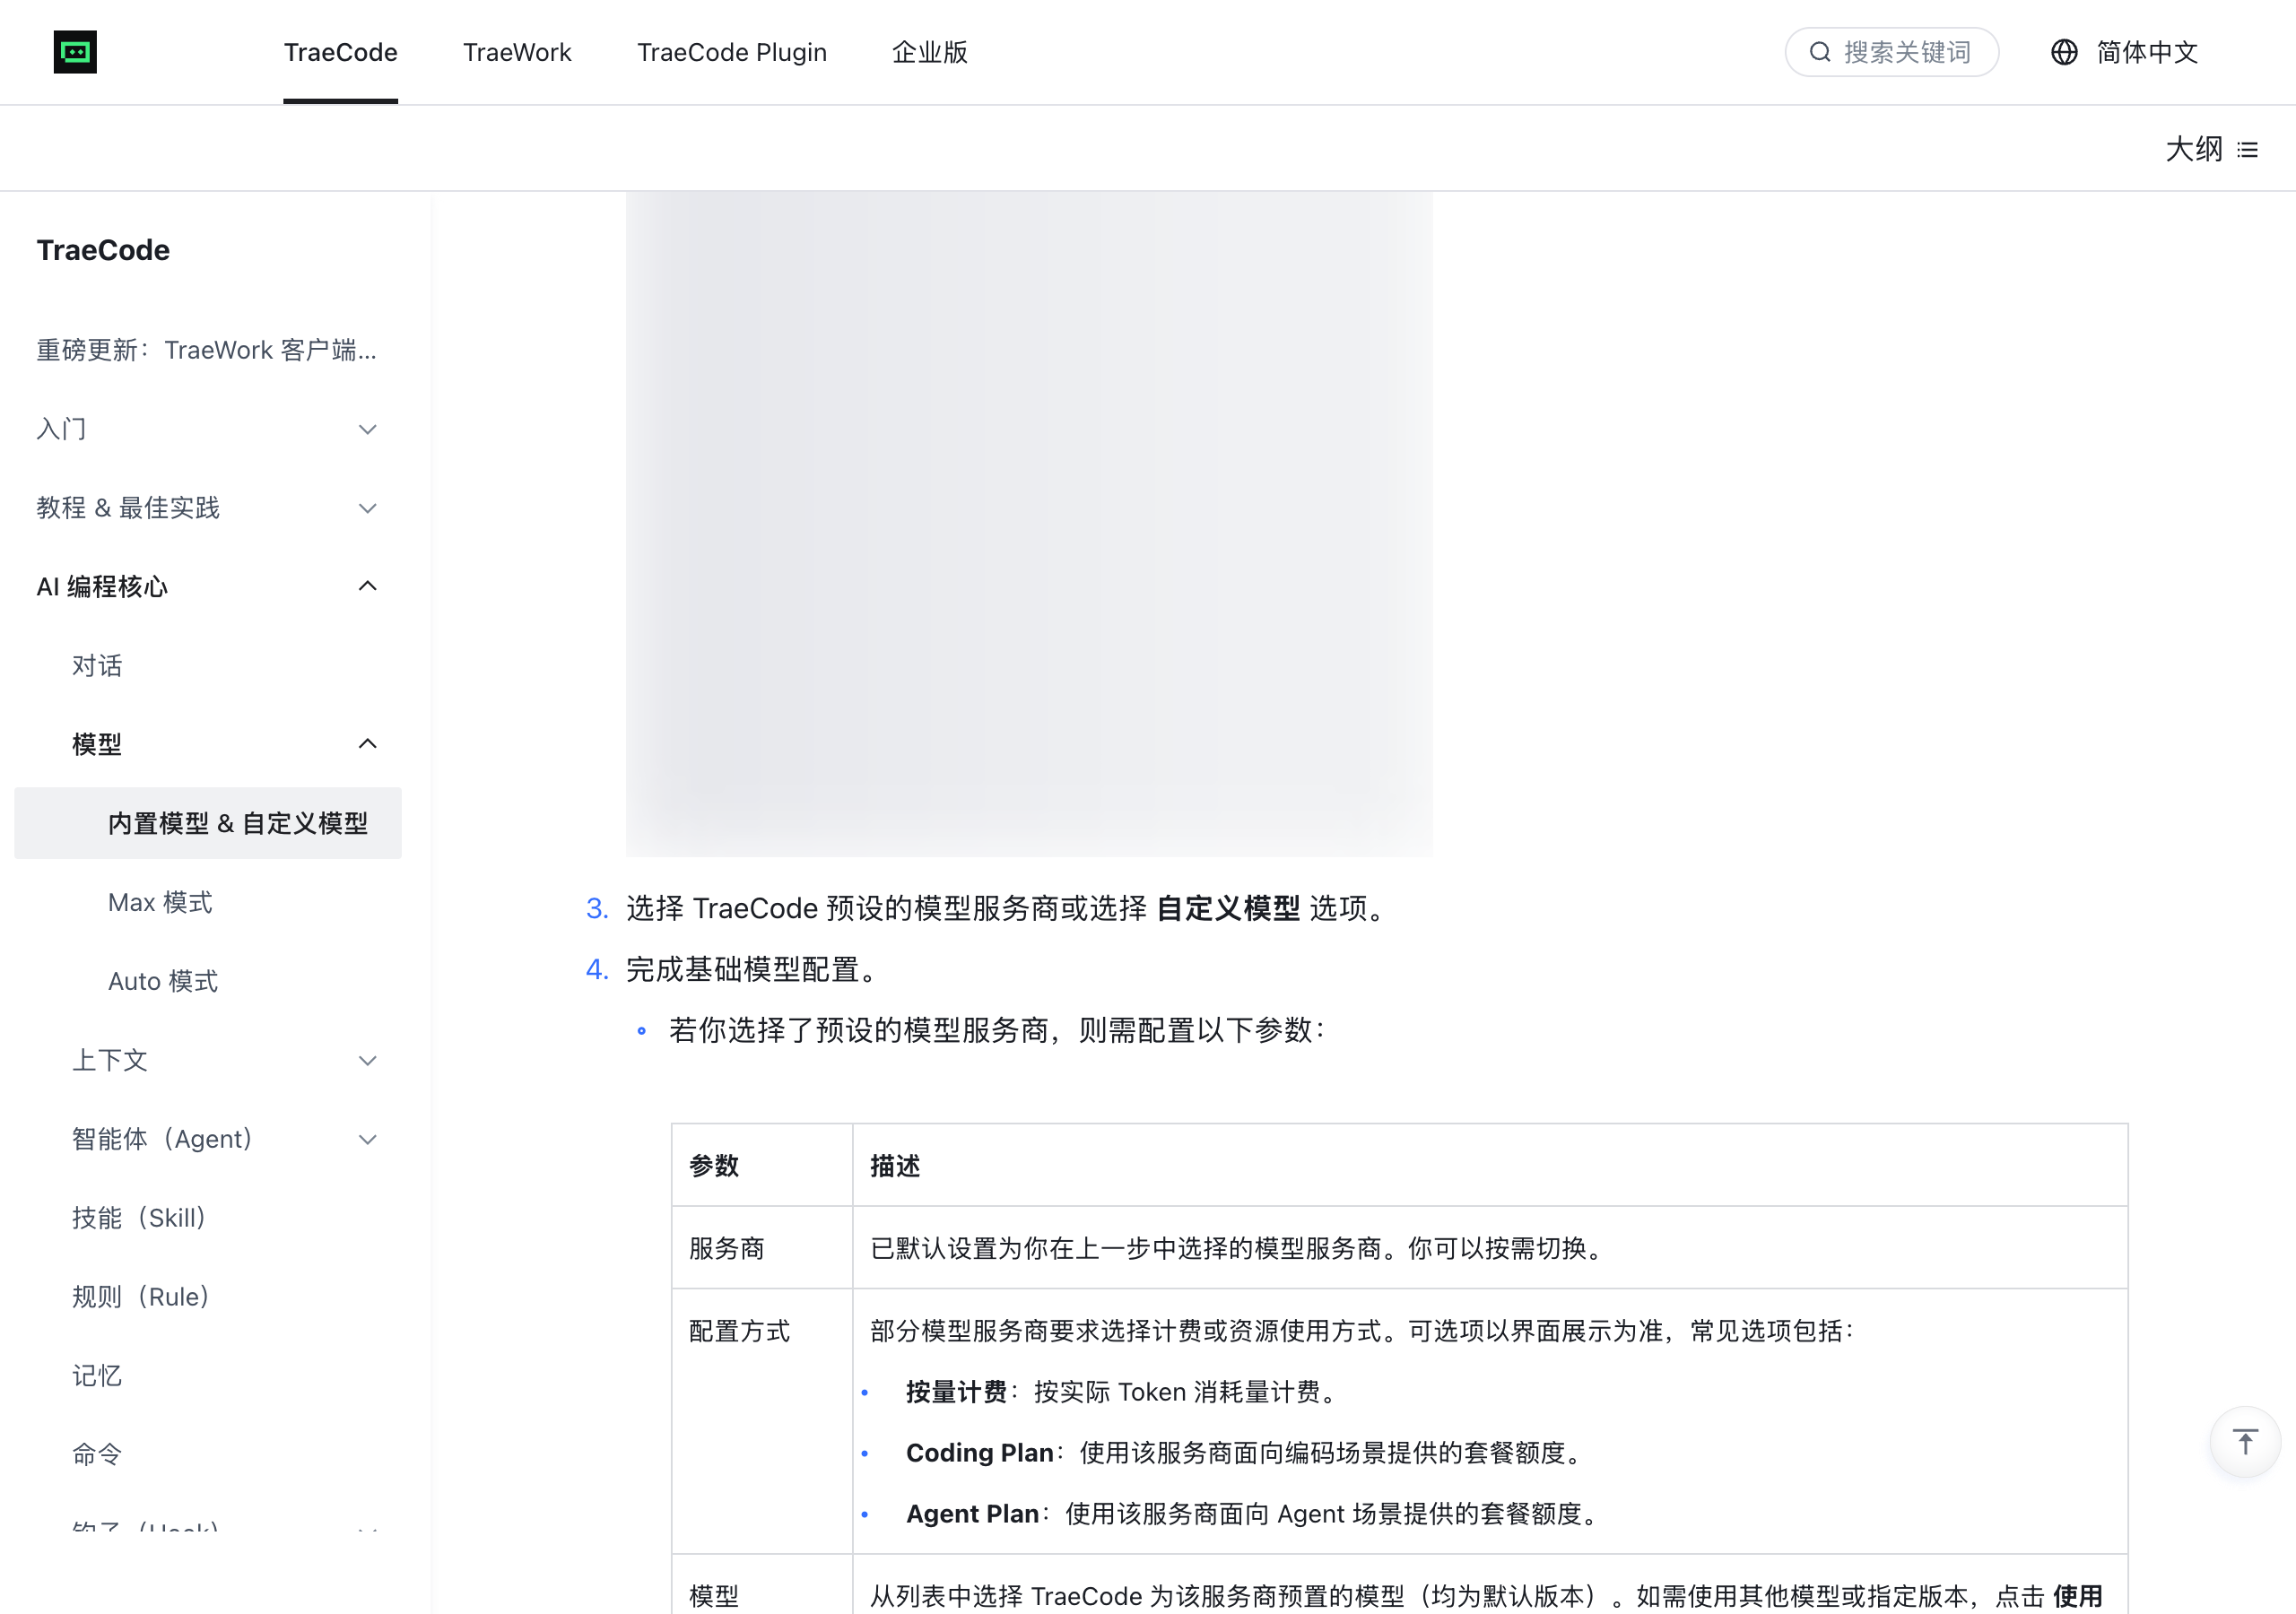Image resolution: width=2296 pixels, height=1614 pixels.
Task: Click the green TraeCode logo icon
Action: 75,52
